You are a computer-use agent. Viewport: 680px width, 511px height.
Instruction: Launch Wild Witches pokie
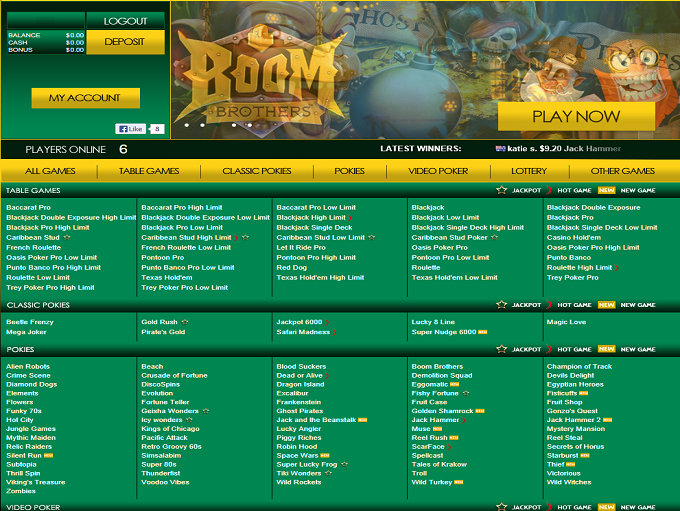click(x=569, y=482)
